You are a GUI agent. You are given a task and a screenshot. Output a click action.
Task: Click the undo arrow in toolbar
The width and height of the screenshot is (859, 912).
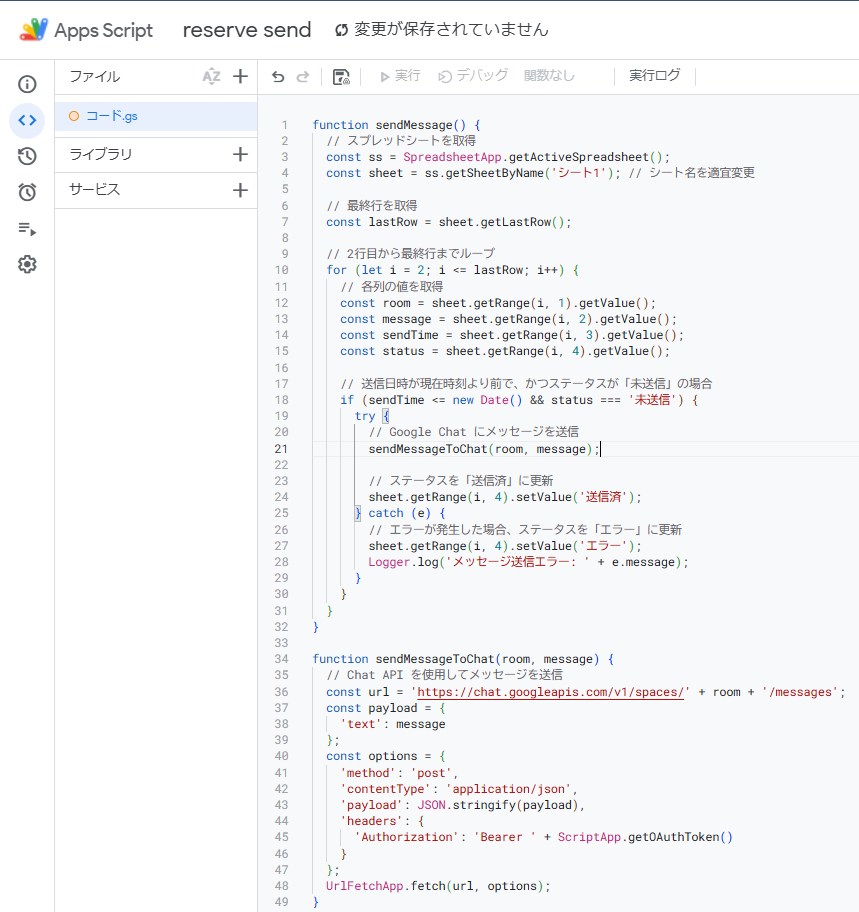pyautogui.click(x=278, y=76)
